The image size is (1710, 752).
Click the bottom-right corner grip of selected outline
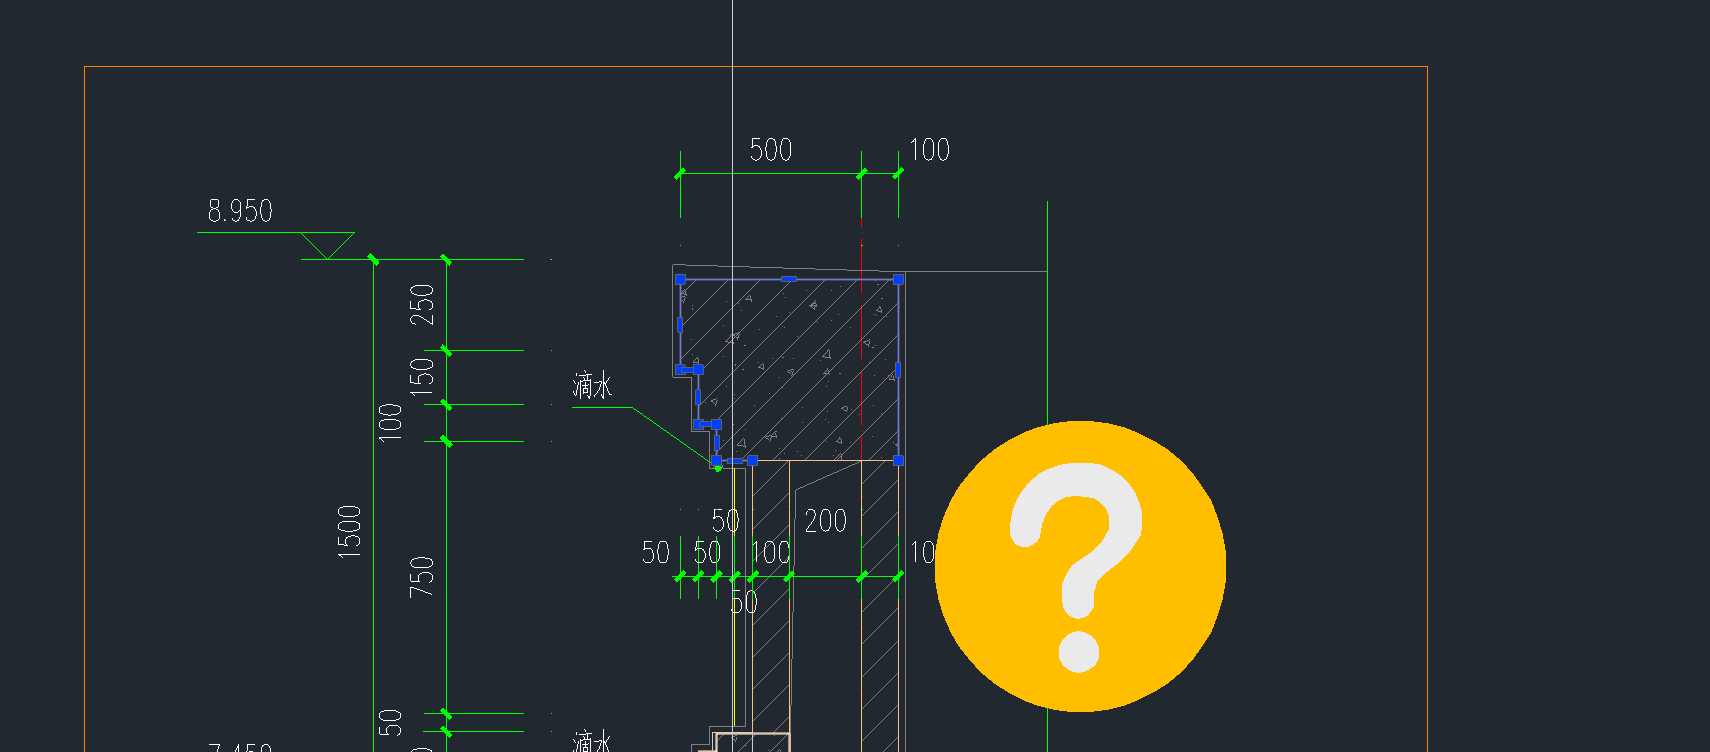898,460
